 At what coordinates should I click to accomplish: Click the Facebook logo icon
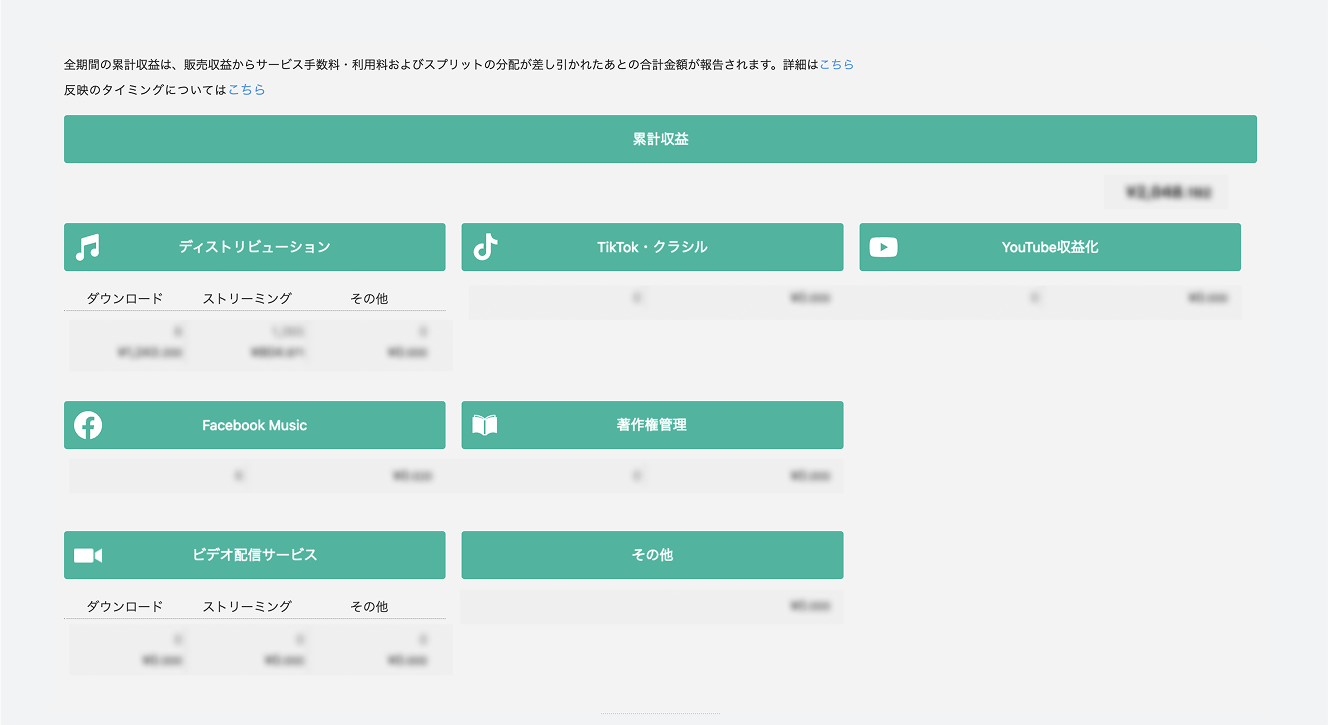(88, 425)
